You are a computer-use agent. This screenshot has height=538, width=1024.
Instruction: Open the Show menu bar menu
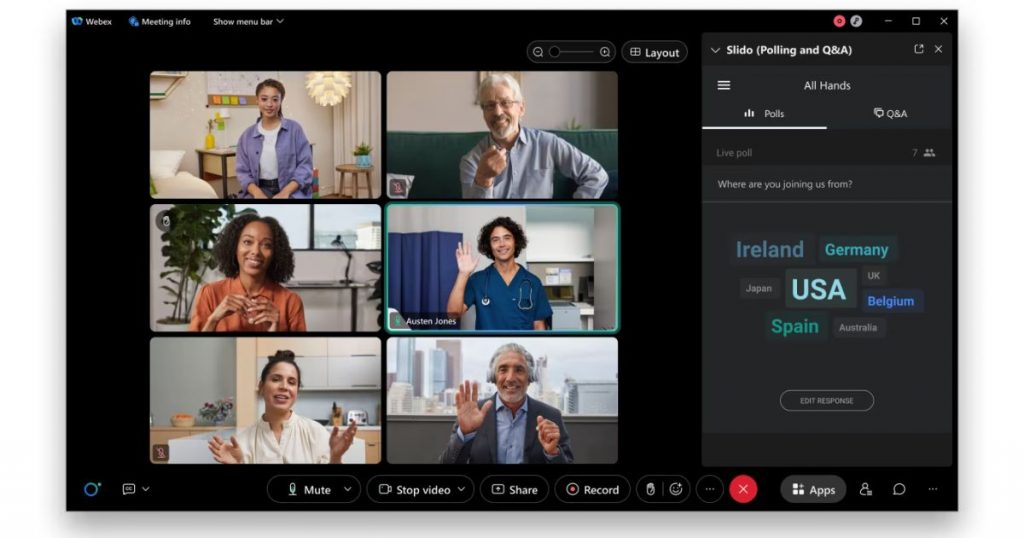[248, 21]
